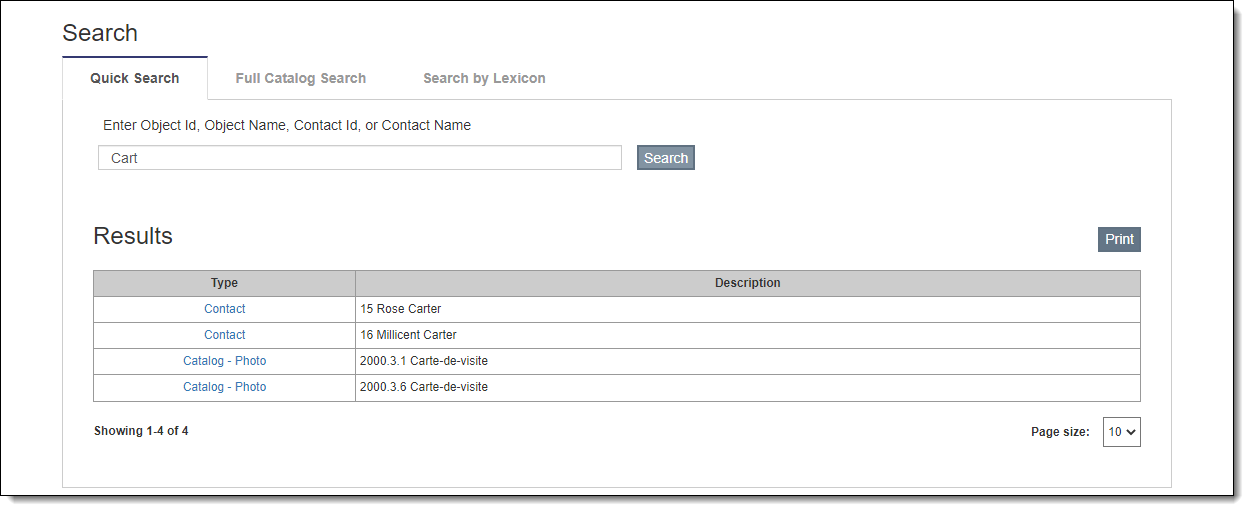Open Catalog - Photo link for 2000.3.6
The height and width of the screenshot is (511, 1249).
click(224, 387)
